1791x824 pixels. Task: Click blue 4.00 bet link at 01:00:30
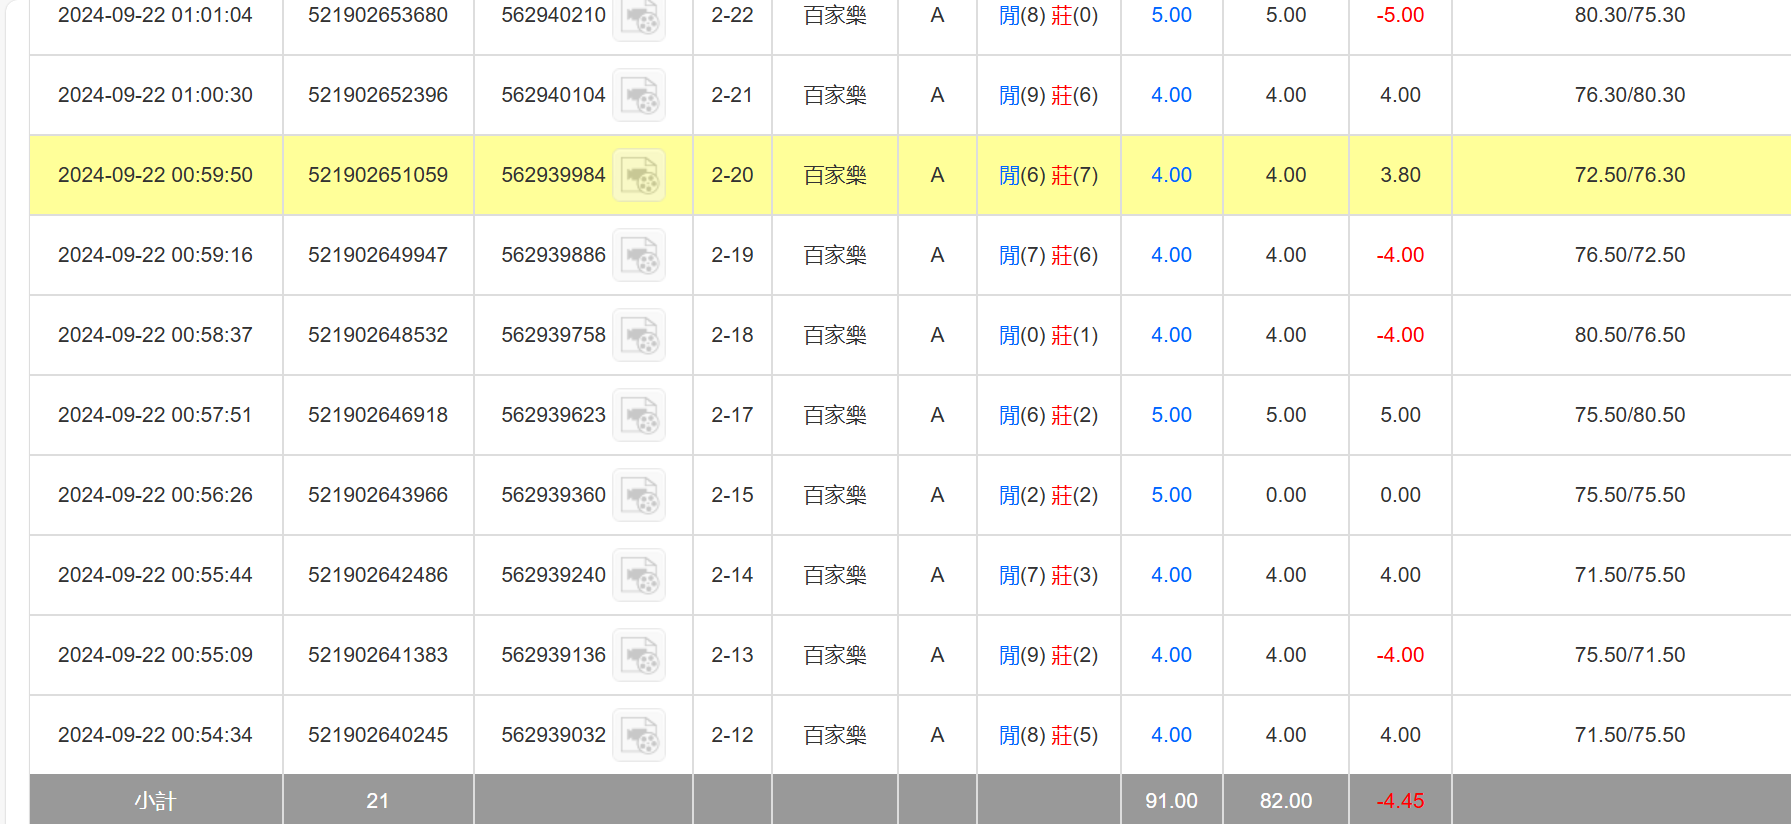[x=1171, y=95]
